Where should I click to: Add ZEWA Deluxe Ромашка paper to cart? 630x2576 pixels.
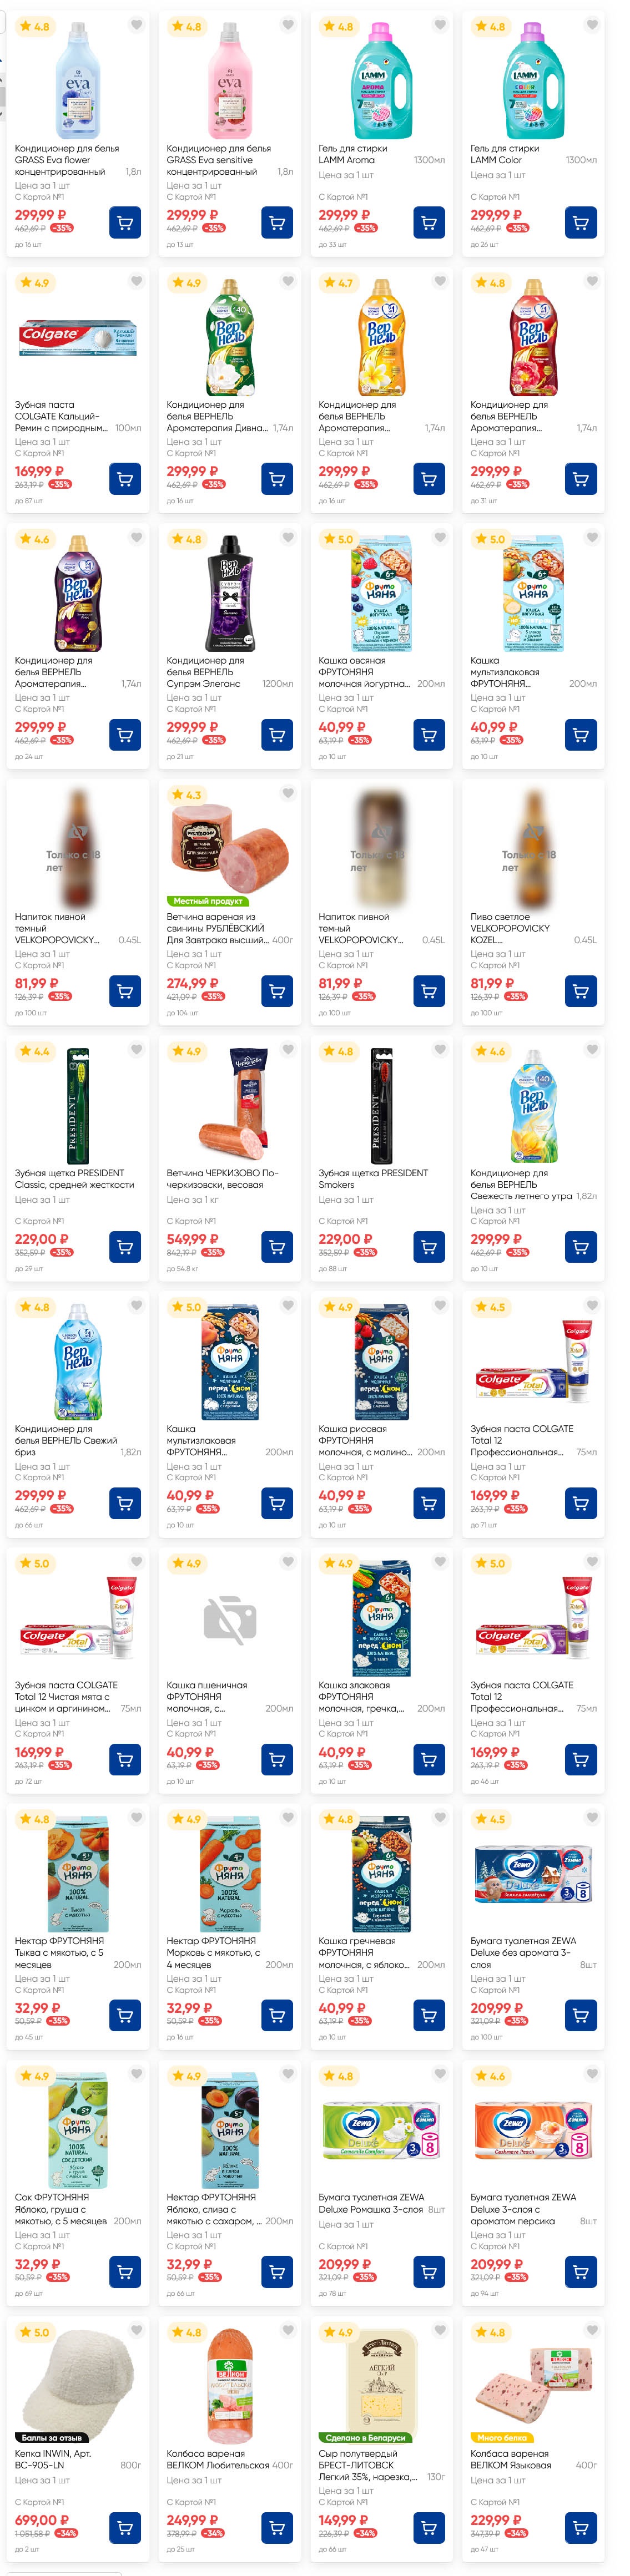click(429, 2271)
